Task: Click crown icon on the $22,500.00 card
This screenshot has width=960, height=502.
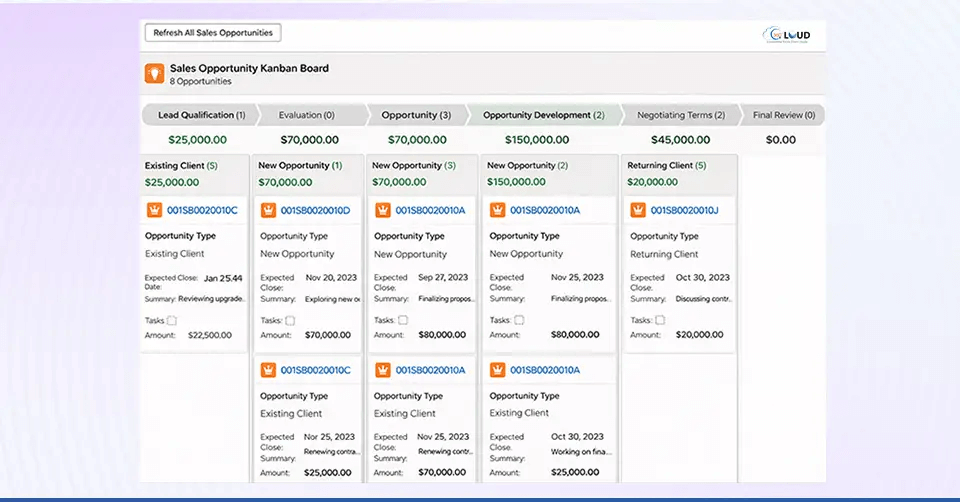Action: pyautogui.click(x=154, y=210)
